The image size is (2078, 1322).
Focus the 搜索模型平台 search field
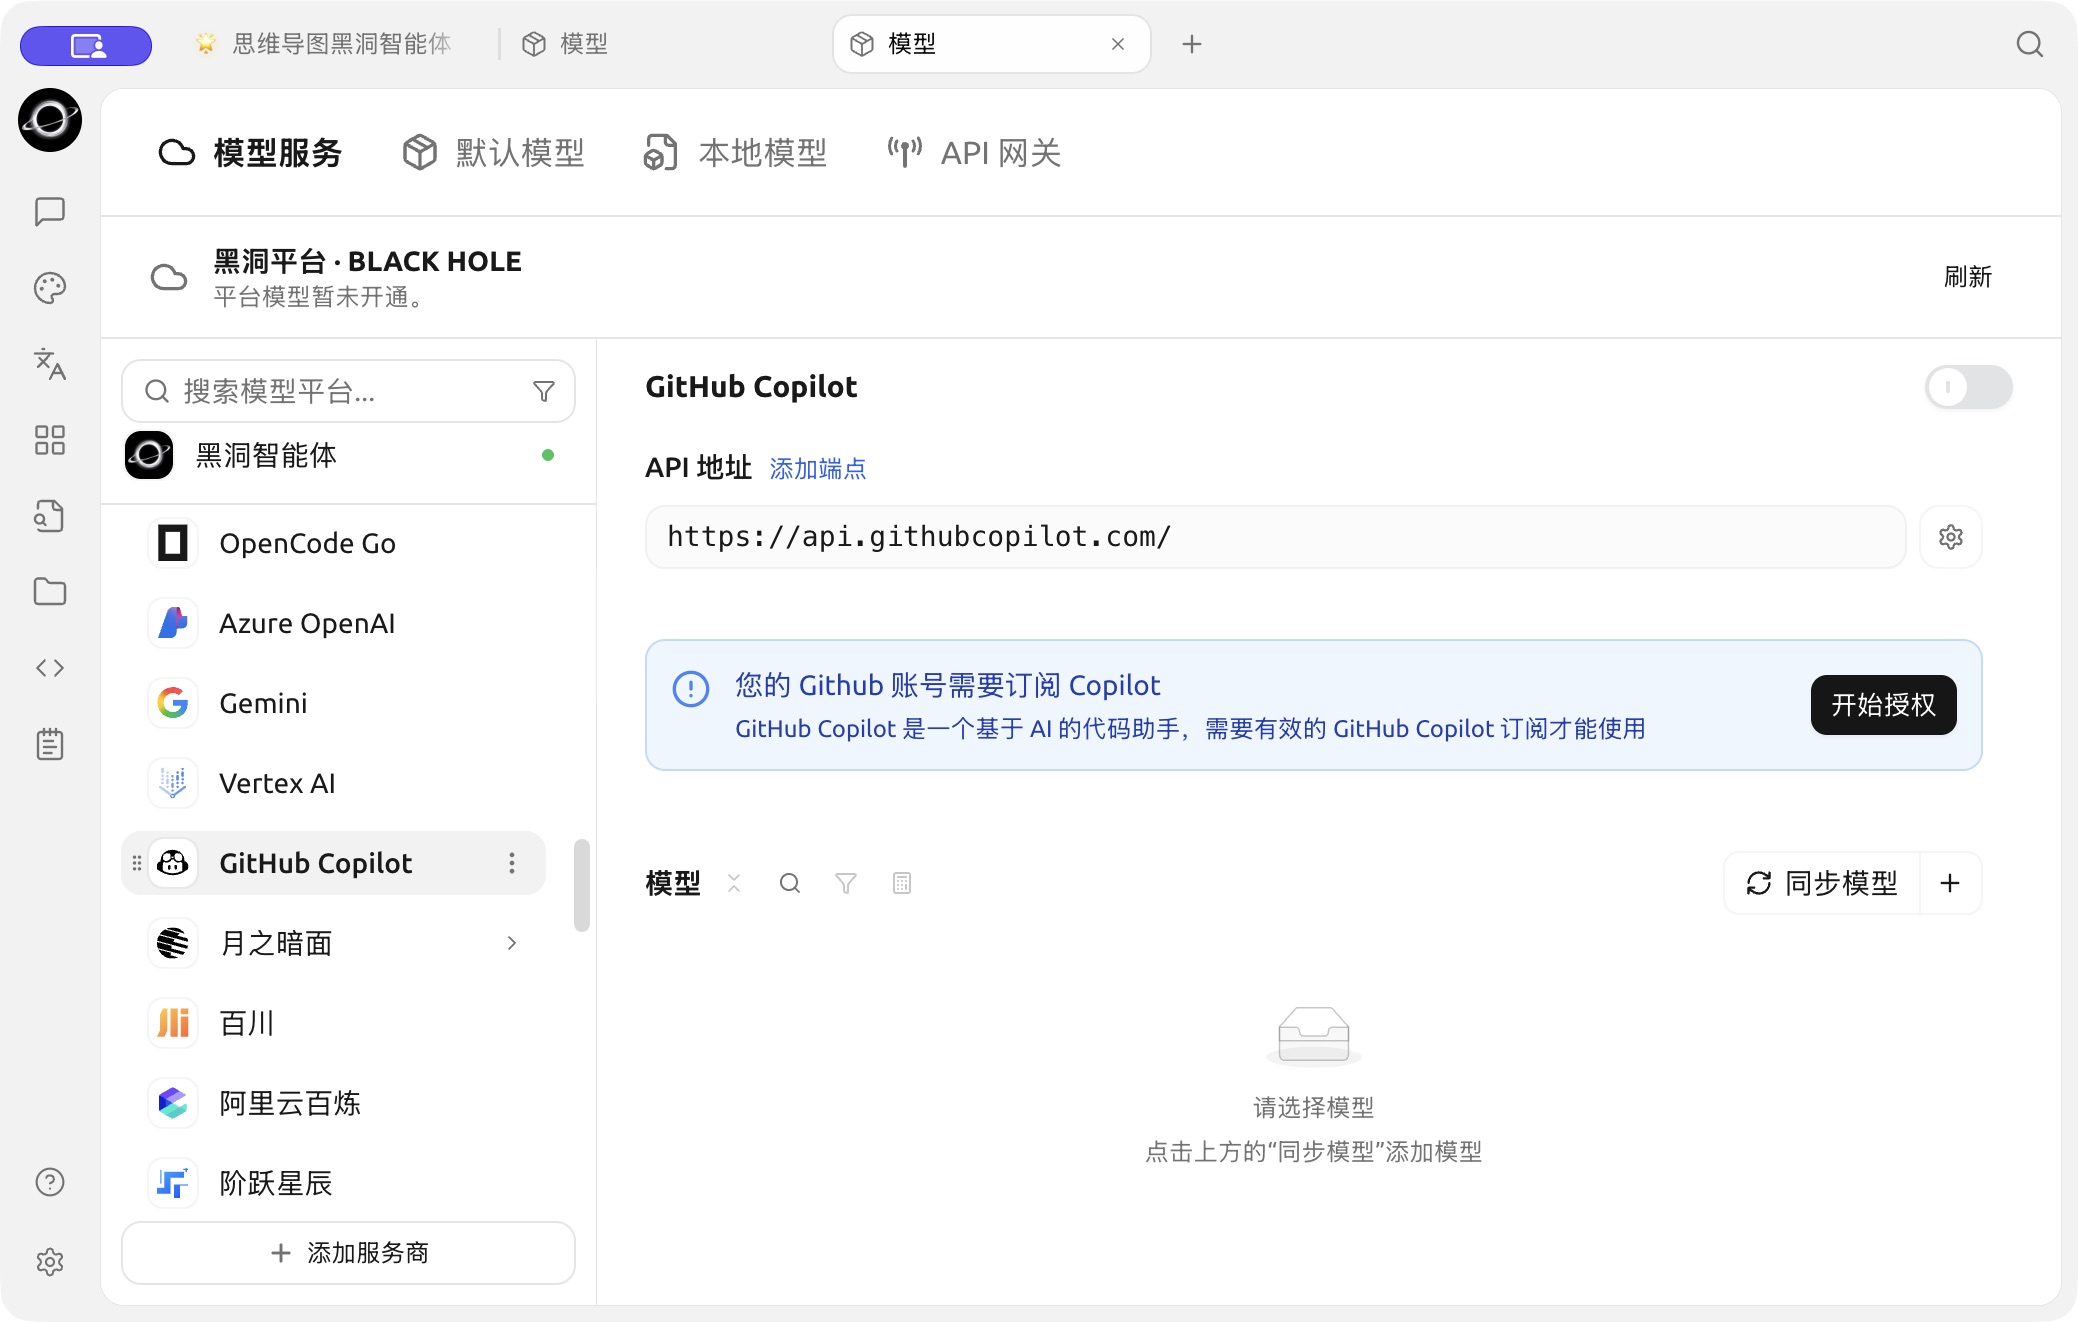tap(348, 391)
